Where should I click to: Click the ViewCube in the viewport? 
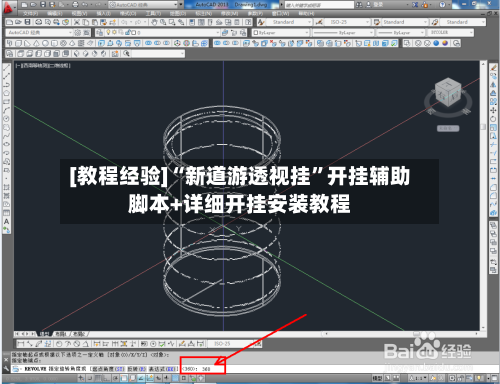coord(448,92)
